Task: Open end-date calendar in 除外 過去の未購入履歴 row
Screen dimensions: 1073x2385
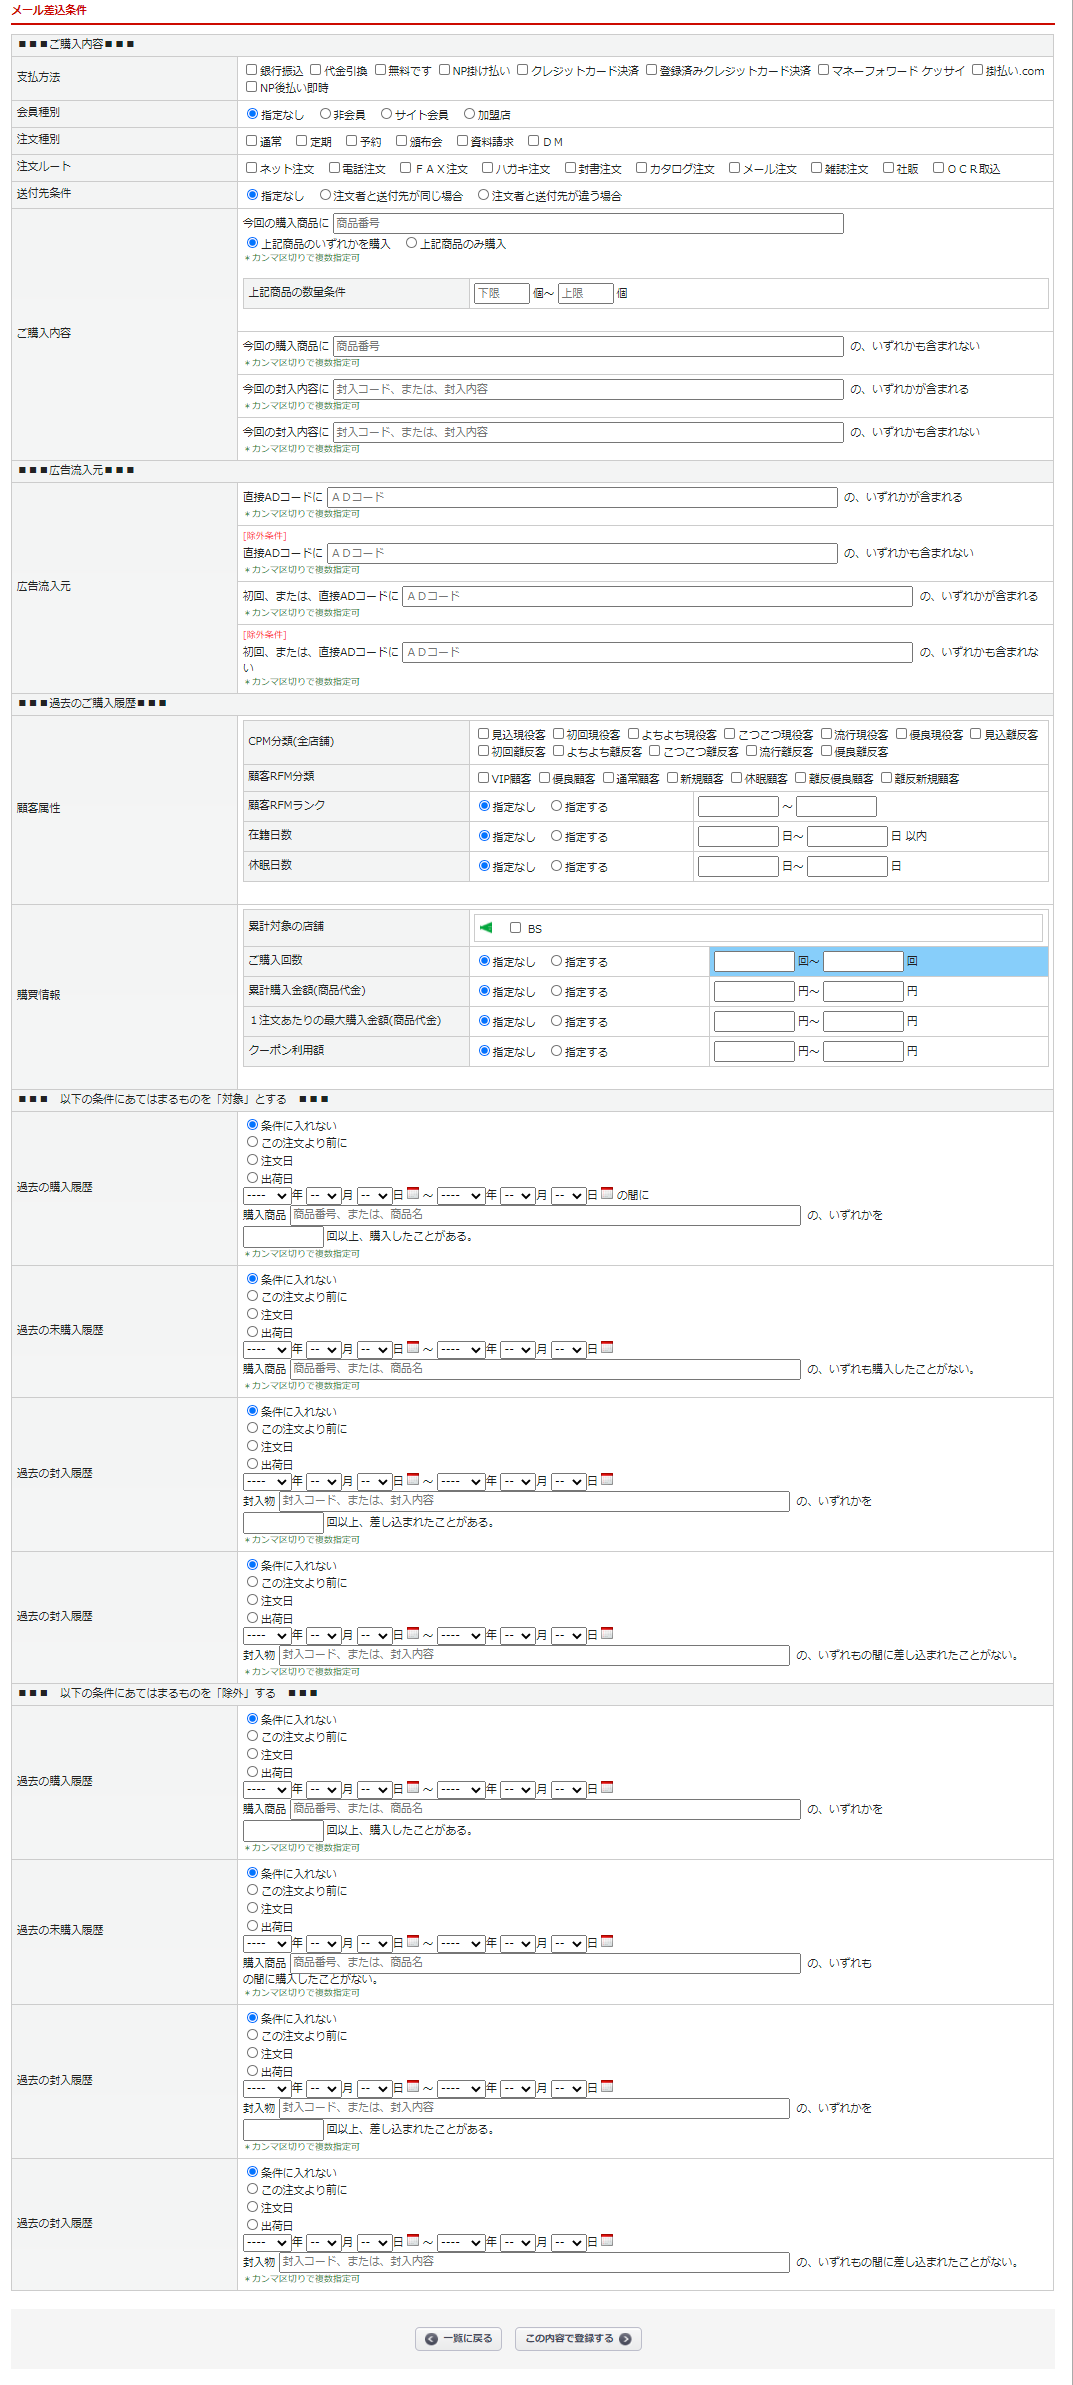Action: point(607,1941)
